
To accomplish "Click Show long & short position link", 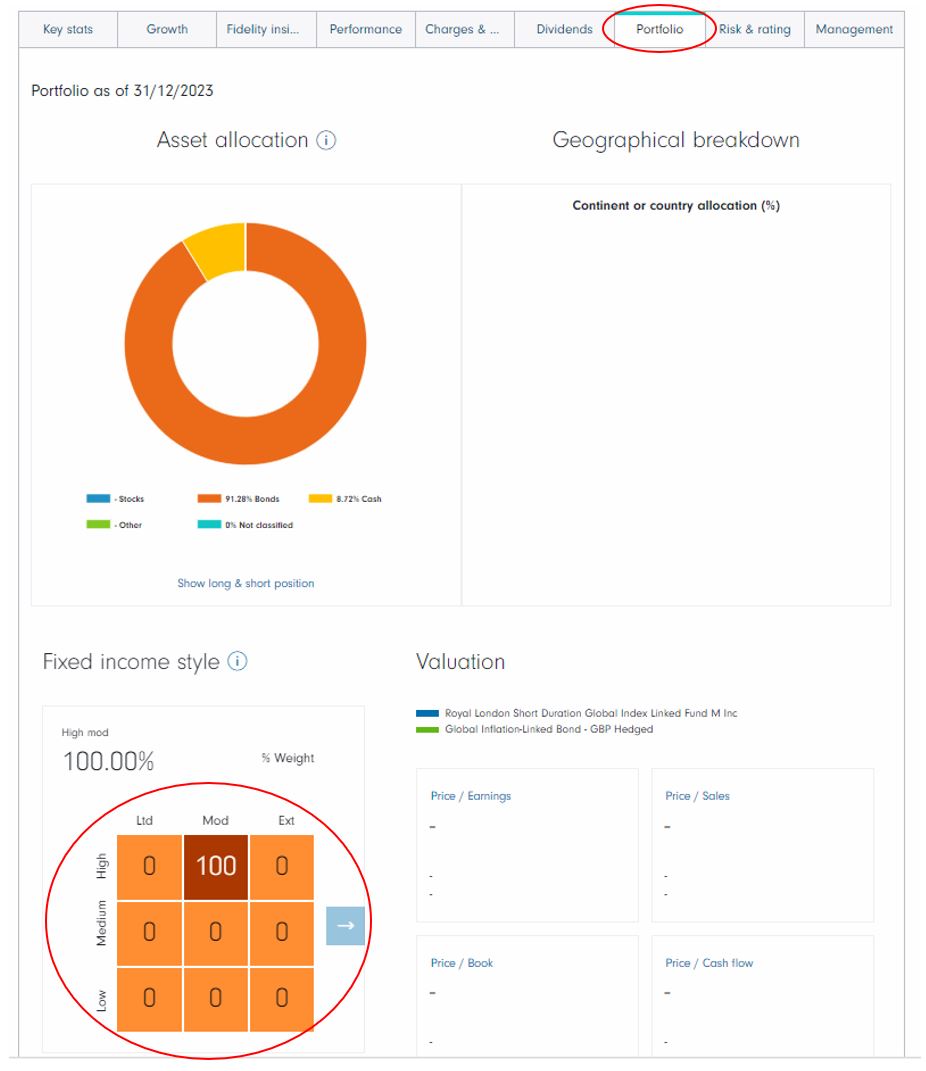I will [246, 583].
